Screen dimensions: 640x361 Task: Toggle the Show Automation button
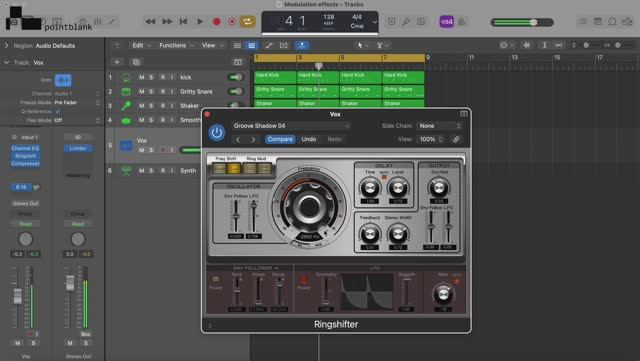coord(268,45)
